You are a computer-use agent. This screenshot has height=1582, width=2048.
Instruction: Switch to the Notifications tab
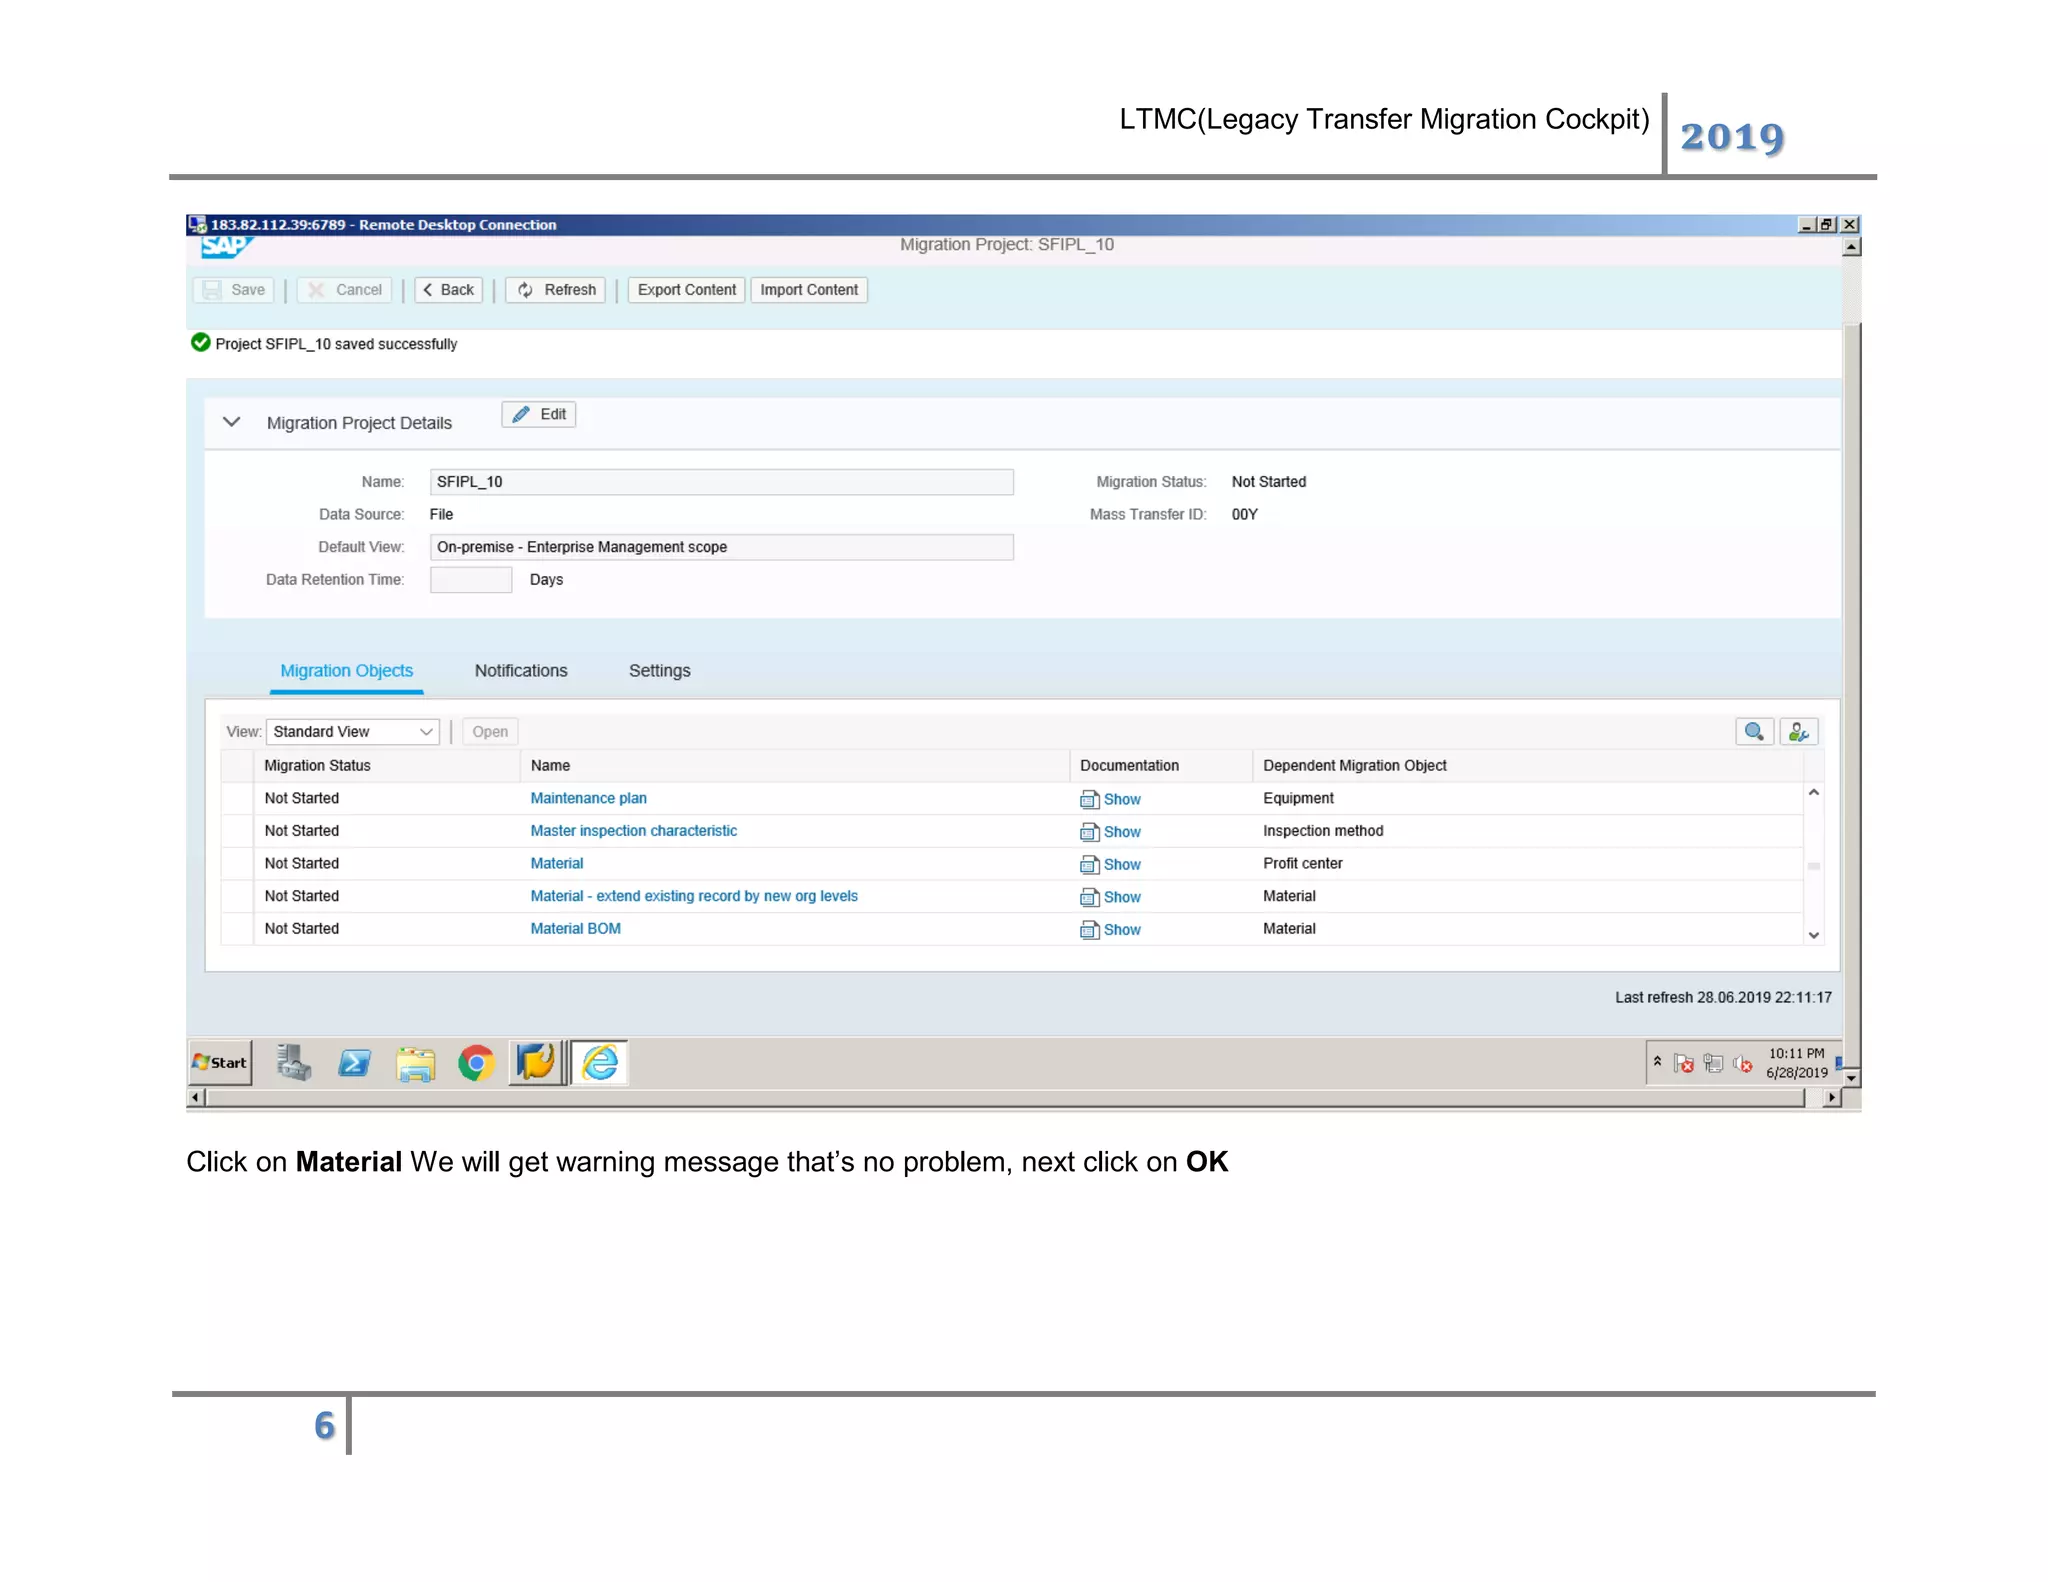[520, 671]
